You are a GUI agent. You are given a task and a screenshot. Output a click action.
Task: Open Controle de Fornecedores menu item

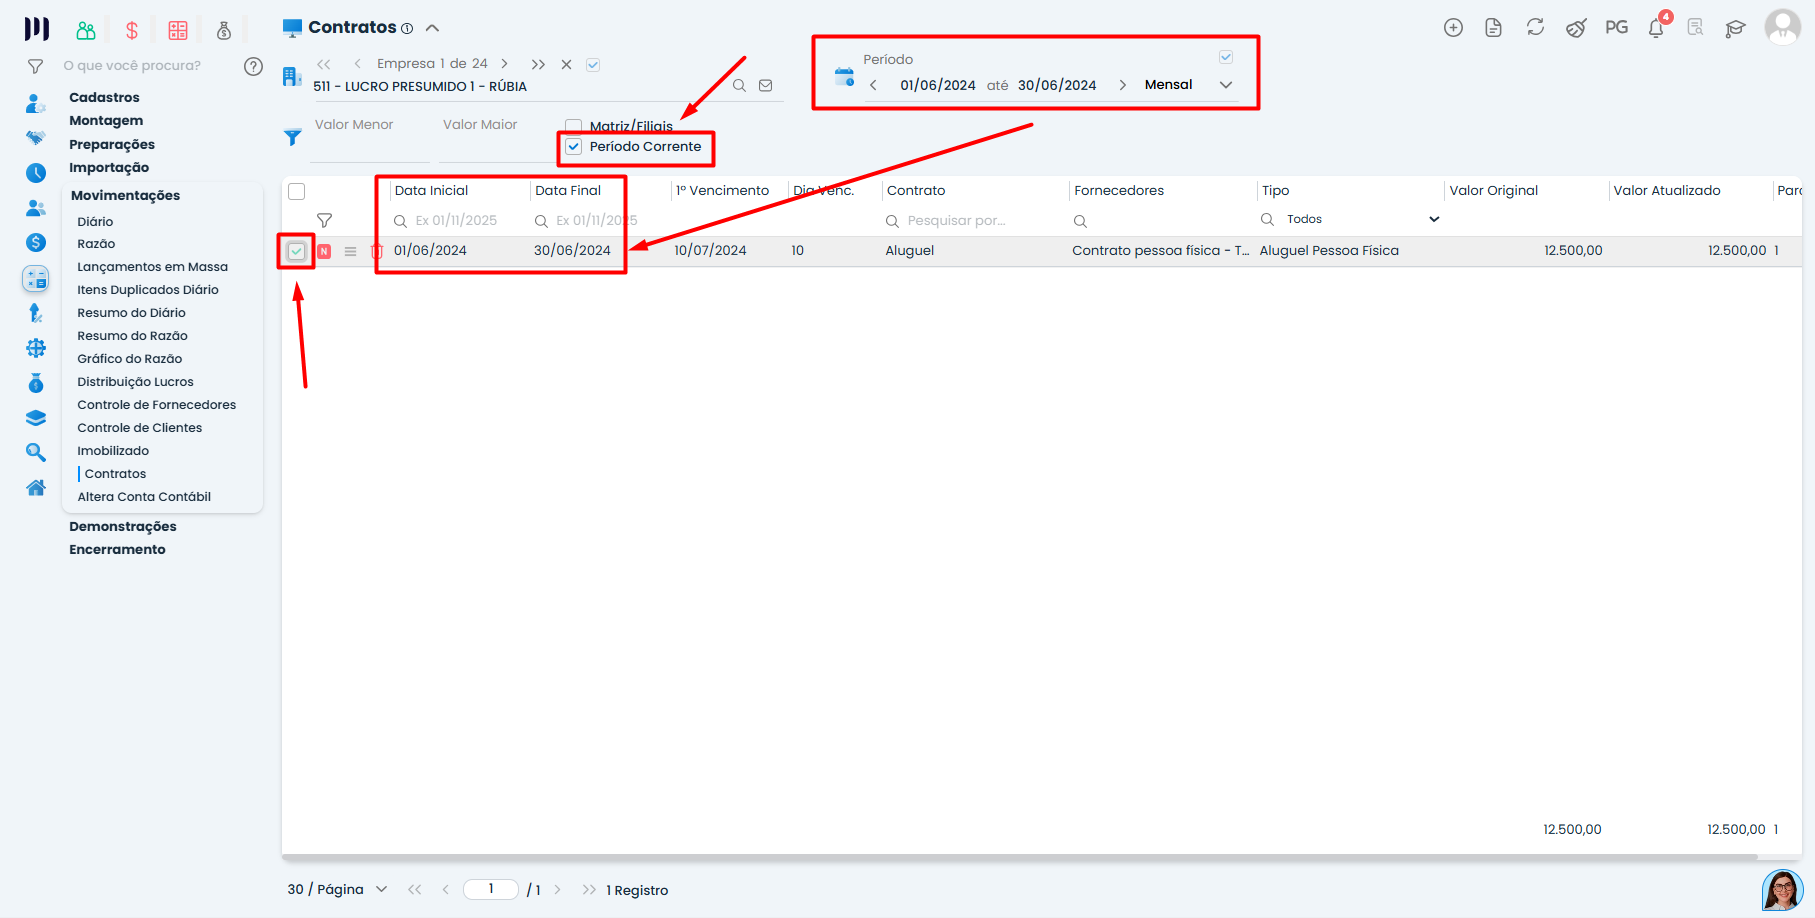[x=156, y=405]
